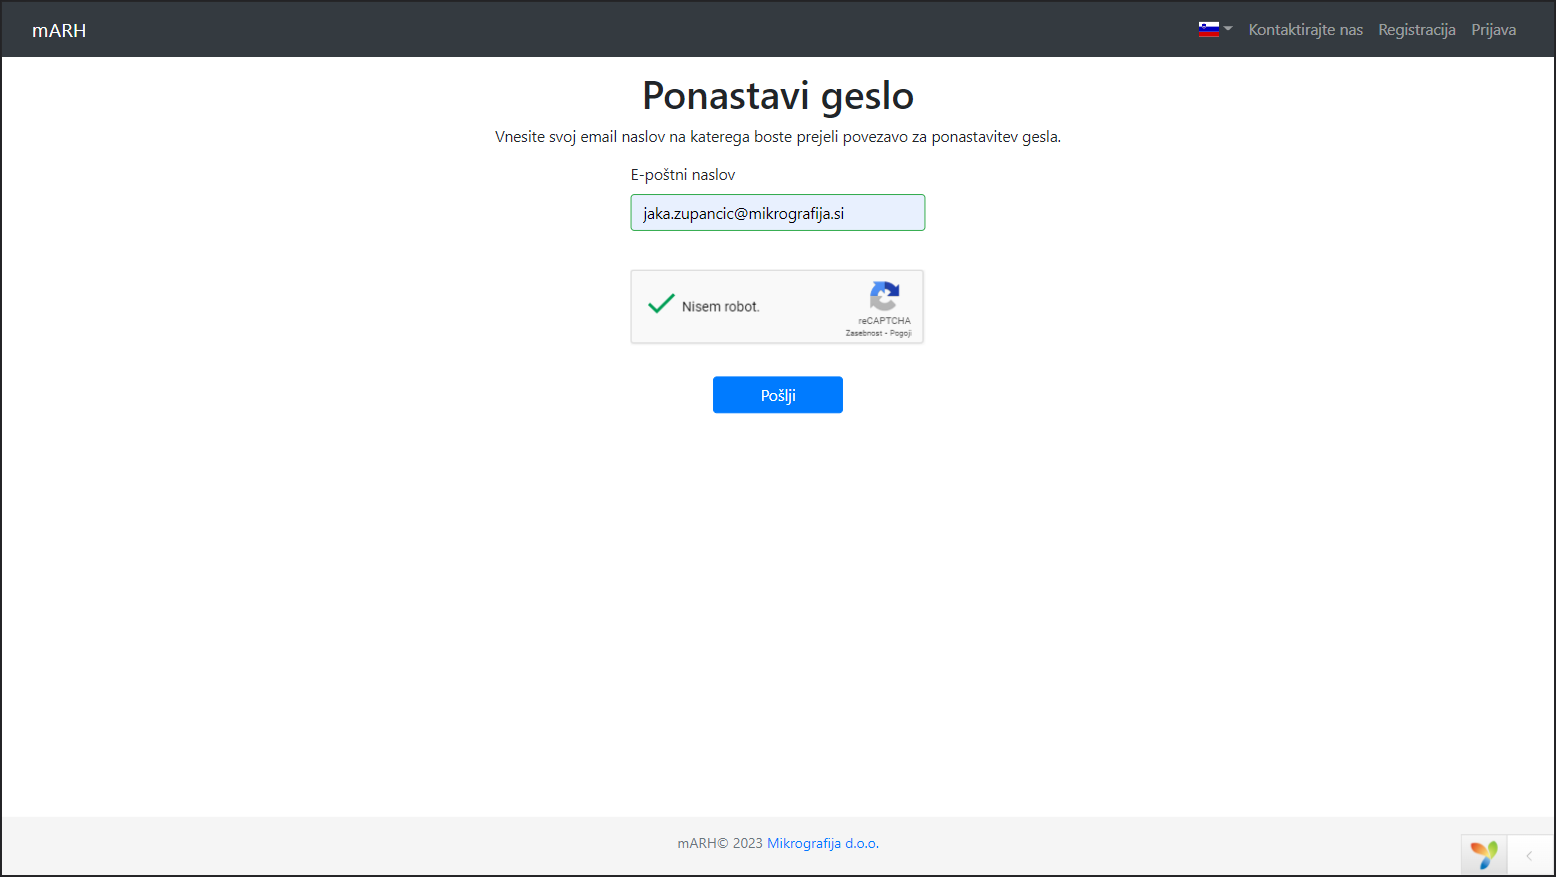Viewport: 1556px width, 877px height.
Task: Open the language dropdown caret
Action: click(x=1228, y=29)
